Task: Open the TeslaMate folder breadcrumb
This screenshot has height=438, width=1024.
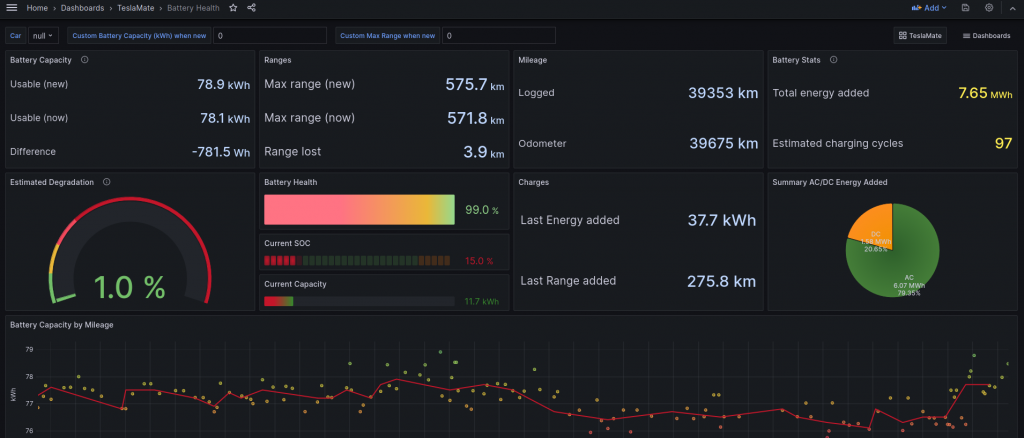Action: tap(135, 8)
